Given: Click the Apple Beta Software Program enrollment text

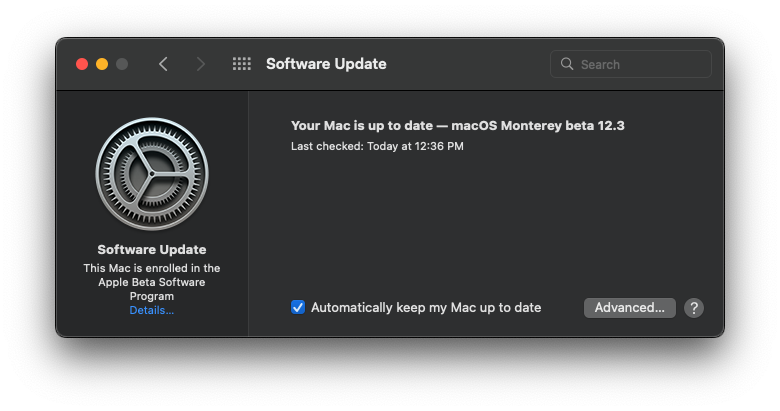Looking at the screenshot, I should click(152, 282).
